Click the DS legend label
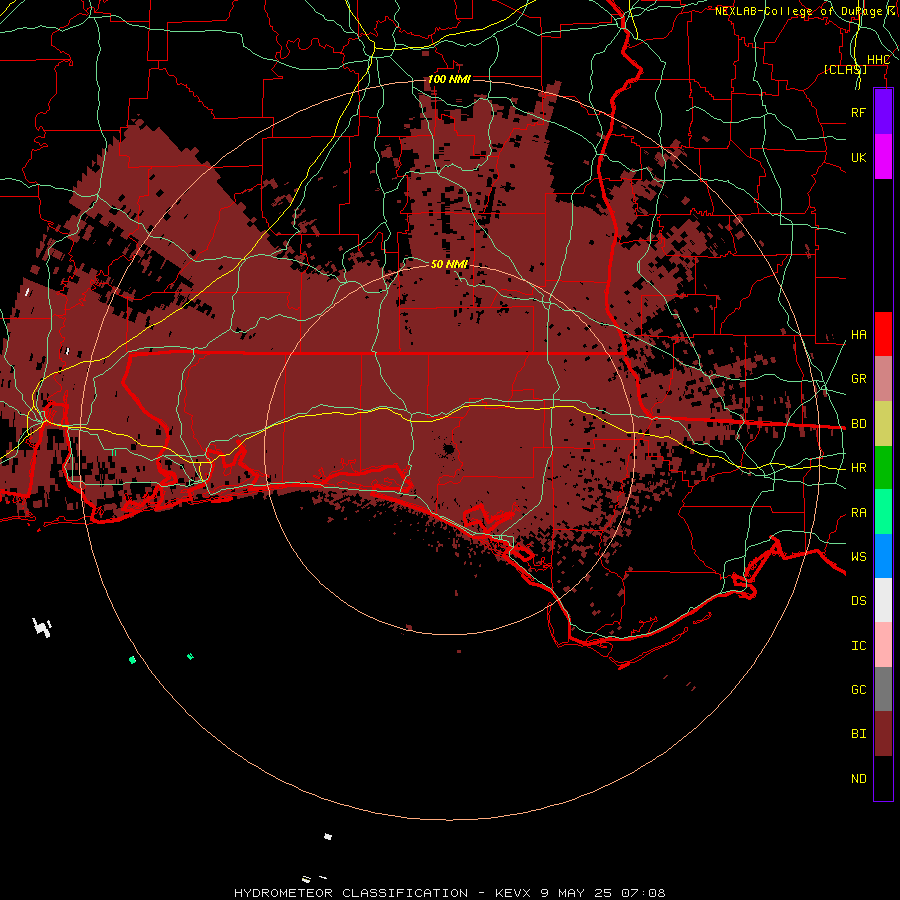The height and width of the screenshot is (900, 900). tap(859, 601)
